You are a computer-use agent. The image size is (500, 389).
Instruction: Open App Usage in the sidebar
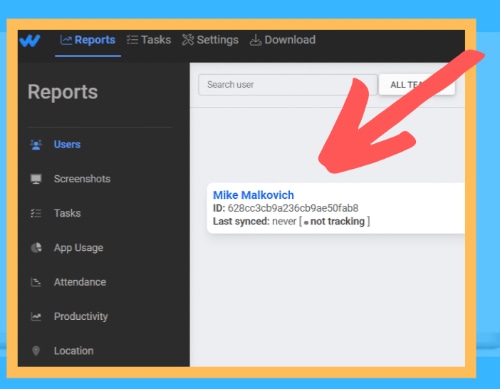tap(78, 248)
